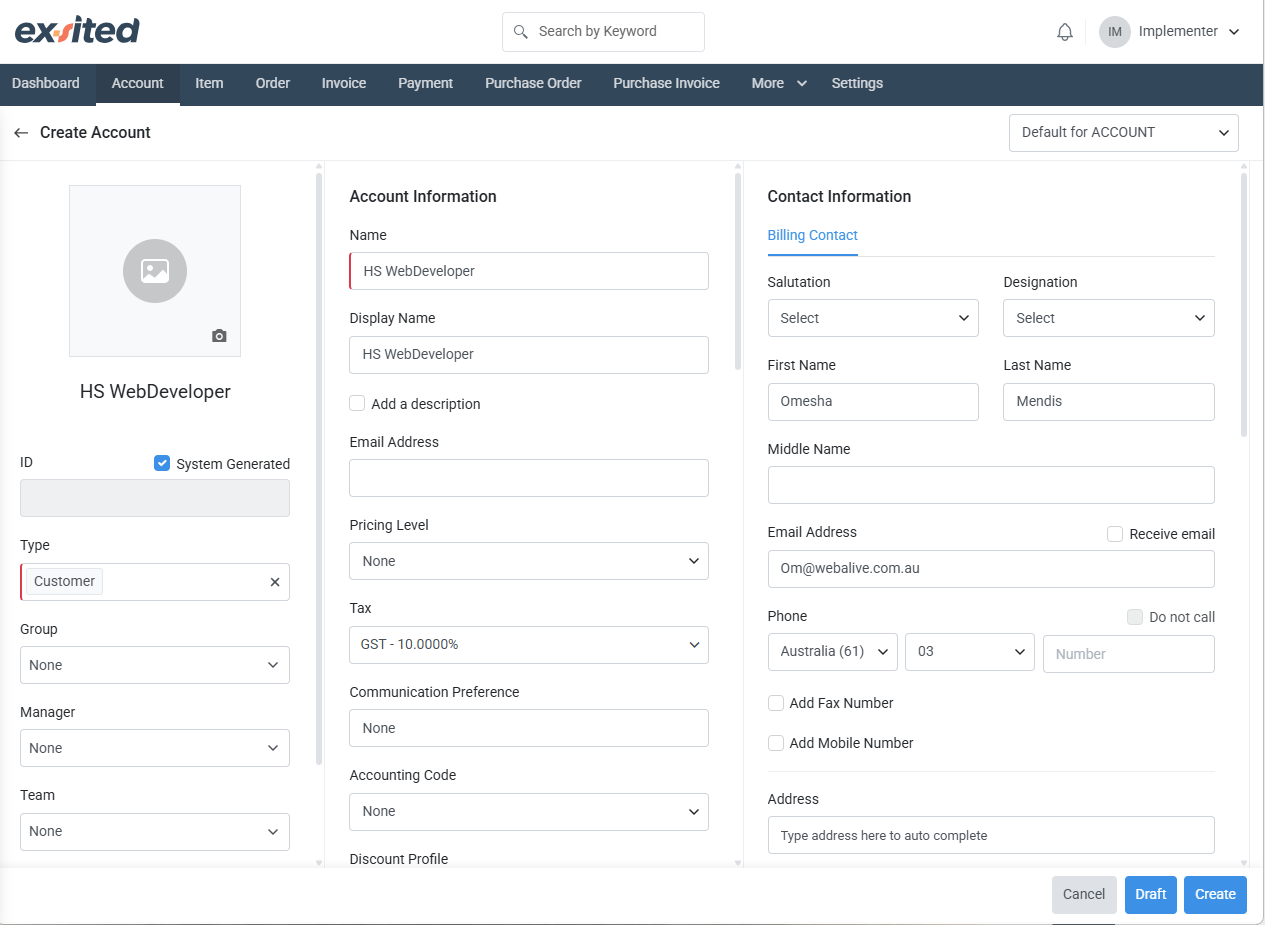Open notifications bell
The height and width of the screenshot is (925, 1265).
[1065, 32]
